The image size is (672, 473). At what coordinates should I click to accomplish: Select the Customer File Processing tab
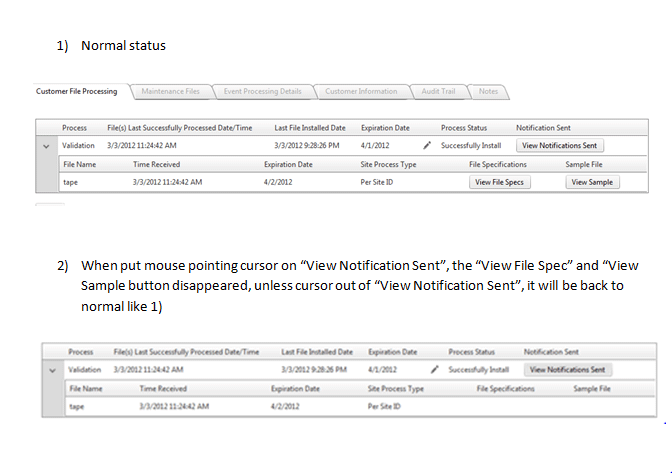76,91
